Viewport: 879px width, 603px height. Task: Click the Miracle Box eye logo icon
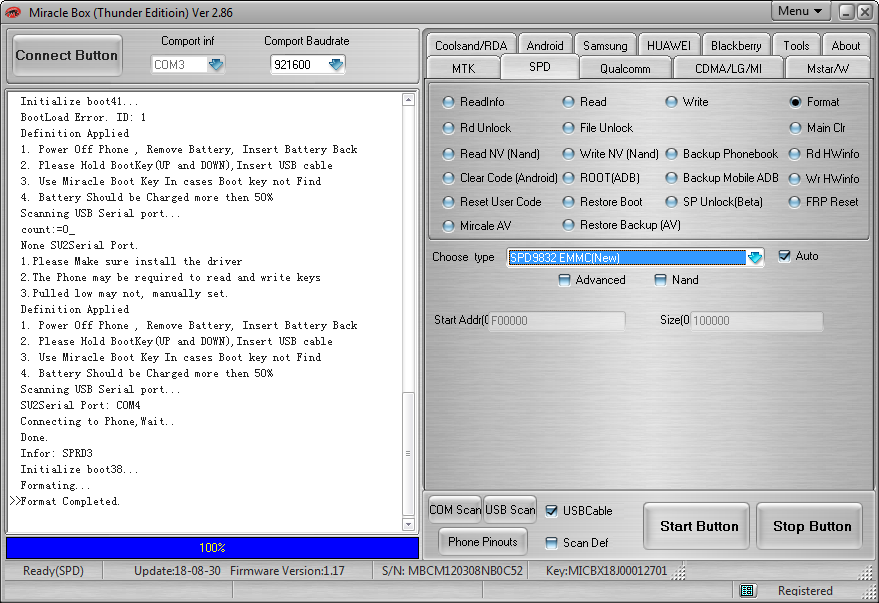coord(12,12)
